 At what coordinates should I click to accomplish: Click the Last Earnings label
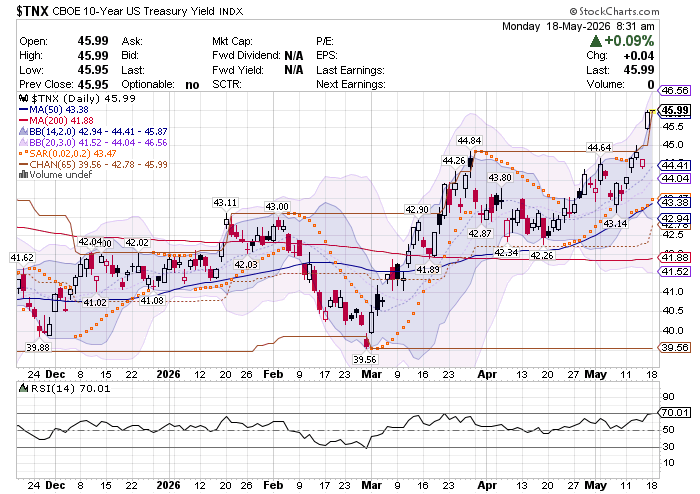click(350, 70)
